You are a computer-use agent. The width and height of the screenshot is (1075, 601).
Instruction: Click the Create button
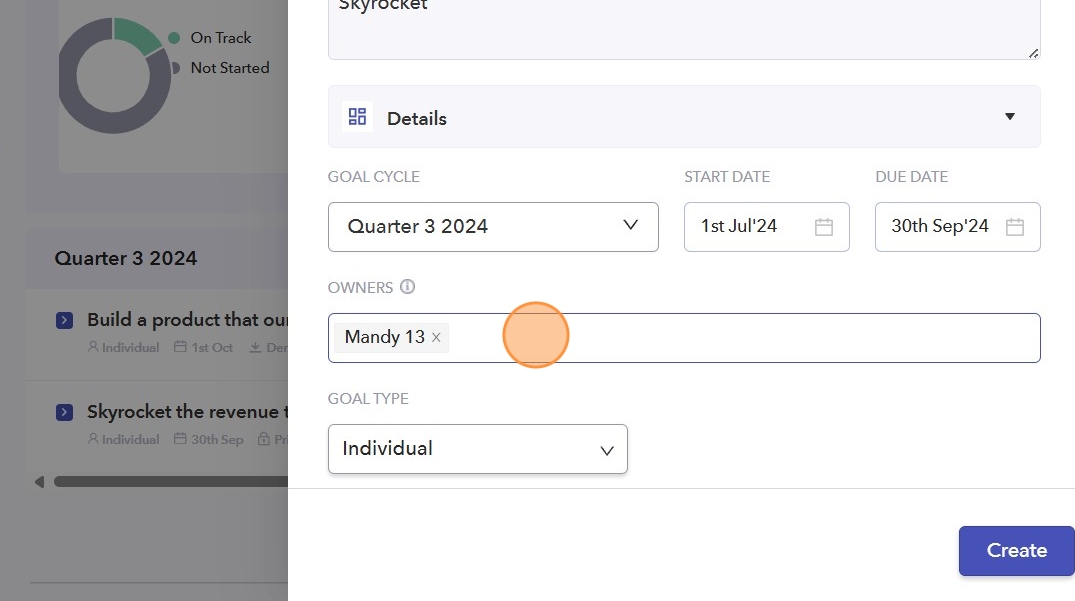pos(1016,551)
